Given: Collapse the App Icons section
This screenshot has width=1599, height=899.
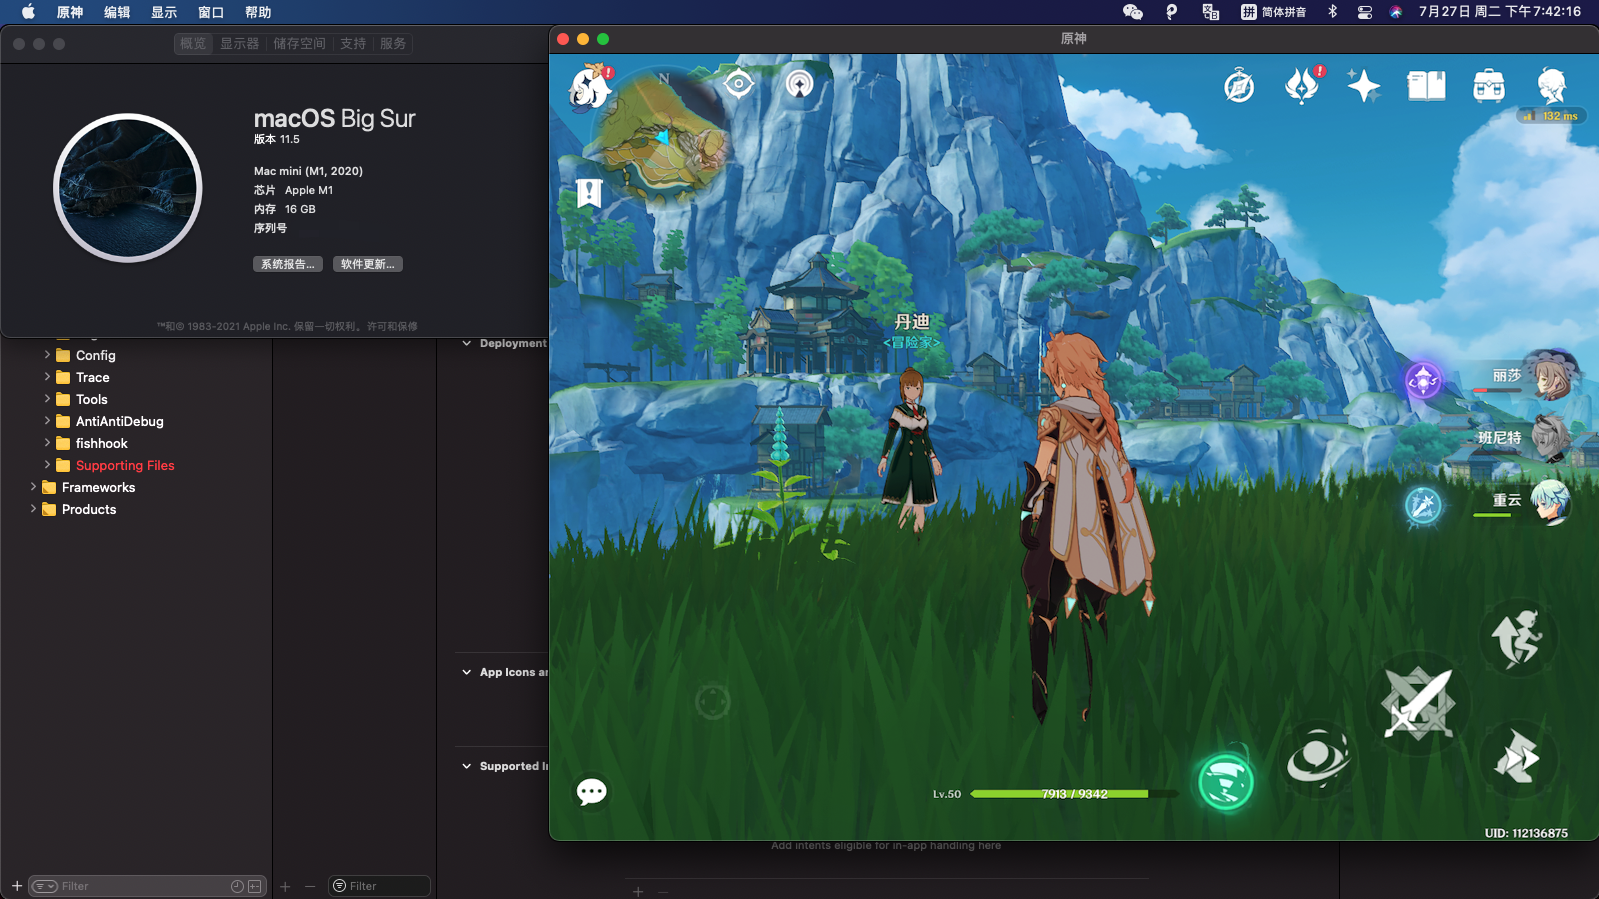Looking at the screenshot, I should 466,672.
